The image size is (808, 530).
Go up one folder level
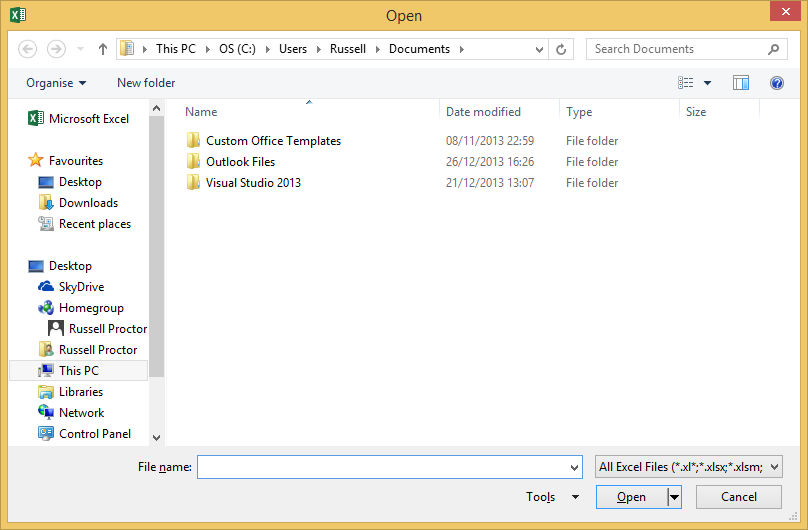[x=103, y=49]
